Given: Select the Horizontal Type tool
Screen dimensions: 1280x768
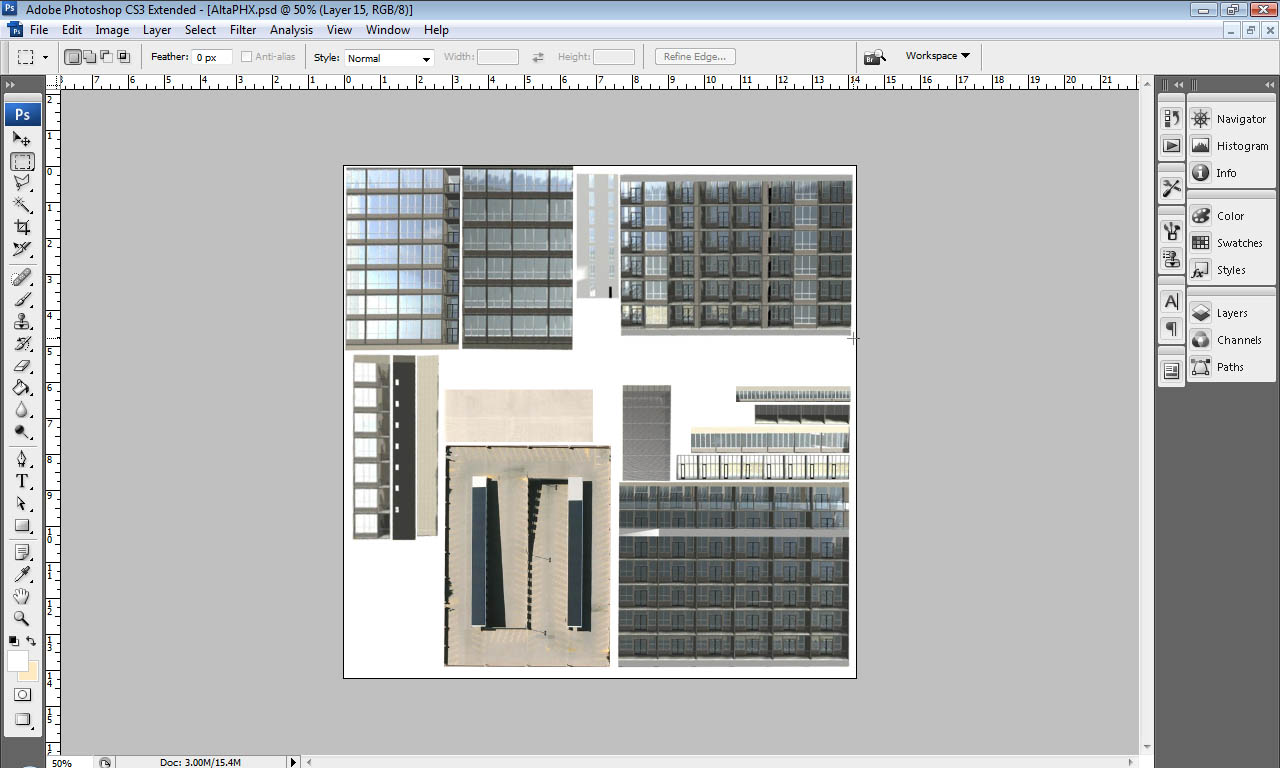Looking at the screenshot, I should point(21,481).
